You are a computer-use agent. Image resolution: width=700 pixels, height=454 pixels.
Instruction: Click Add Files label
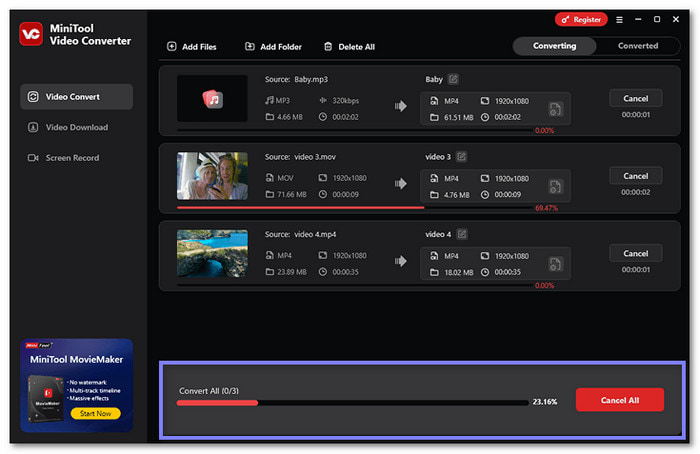199,47
